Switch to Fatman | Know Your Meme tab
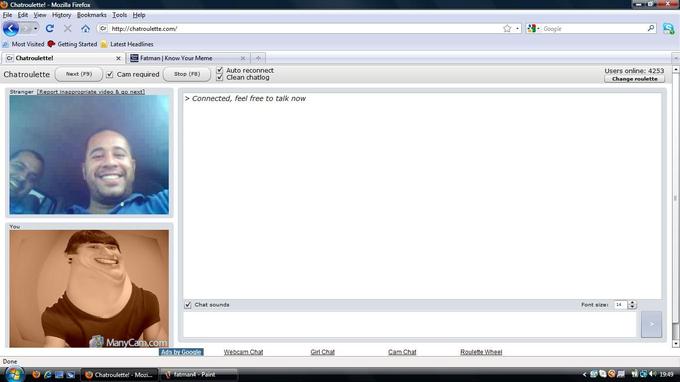The image size is (680, 382). (188, 58)
